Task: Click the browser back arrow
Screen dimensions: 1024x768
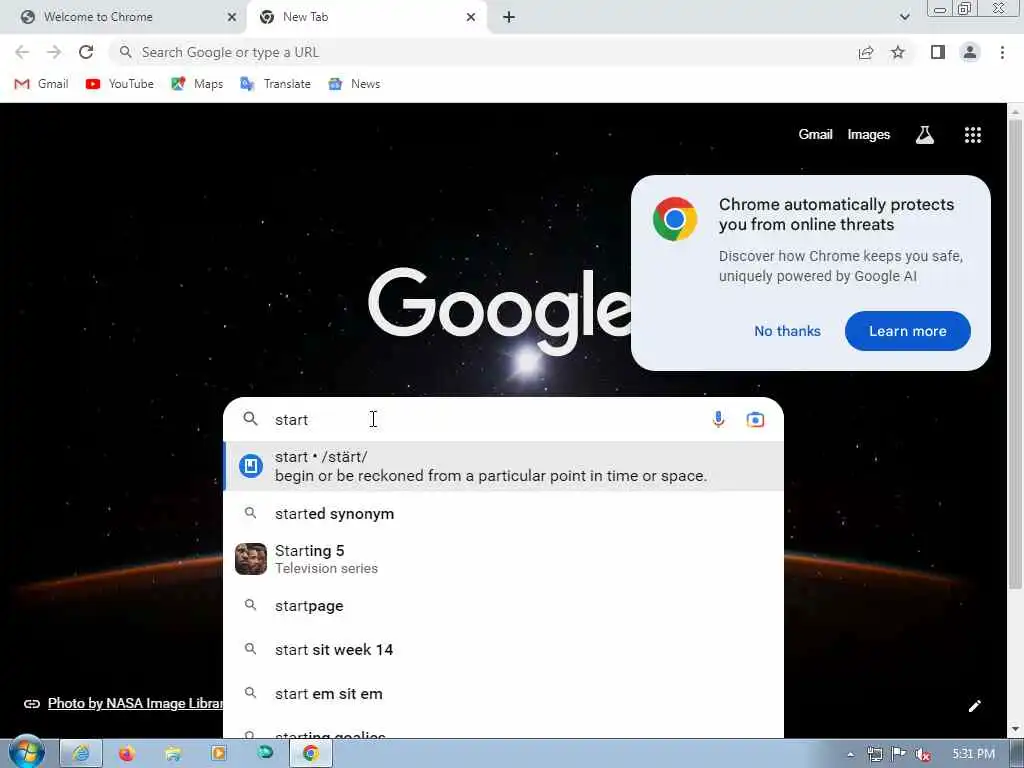Action: (22, 52)
